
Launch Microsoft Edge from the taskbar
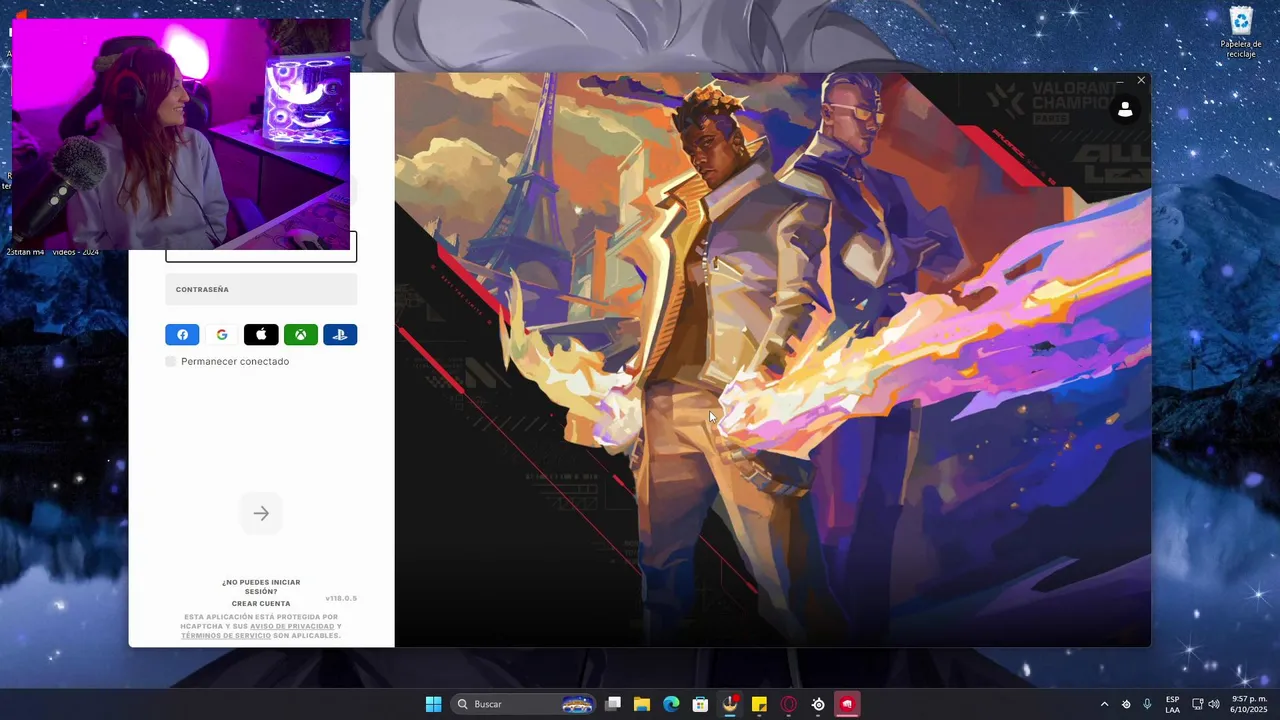pos(672,704)
